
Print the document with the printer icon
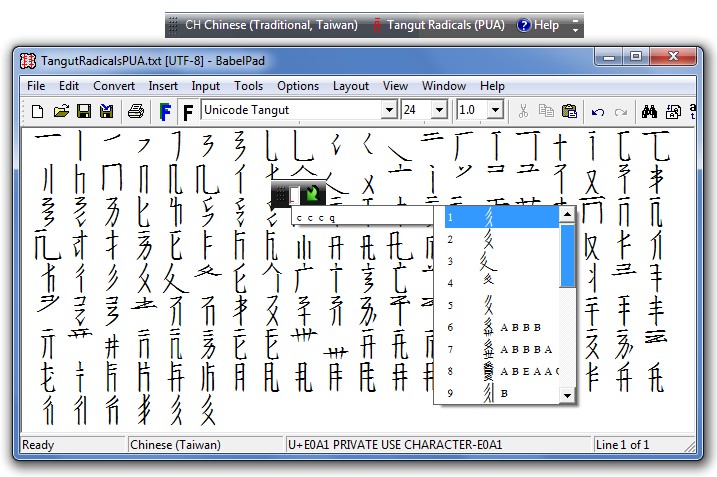(136, 111)
